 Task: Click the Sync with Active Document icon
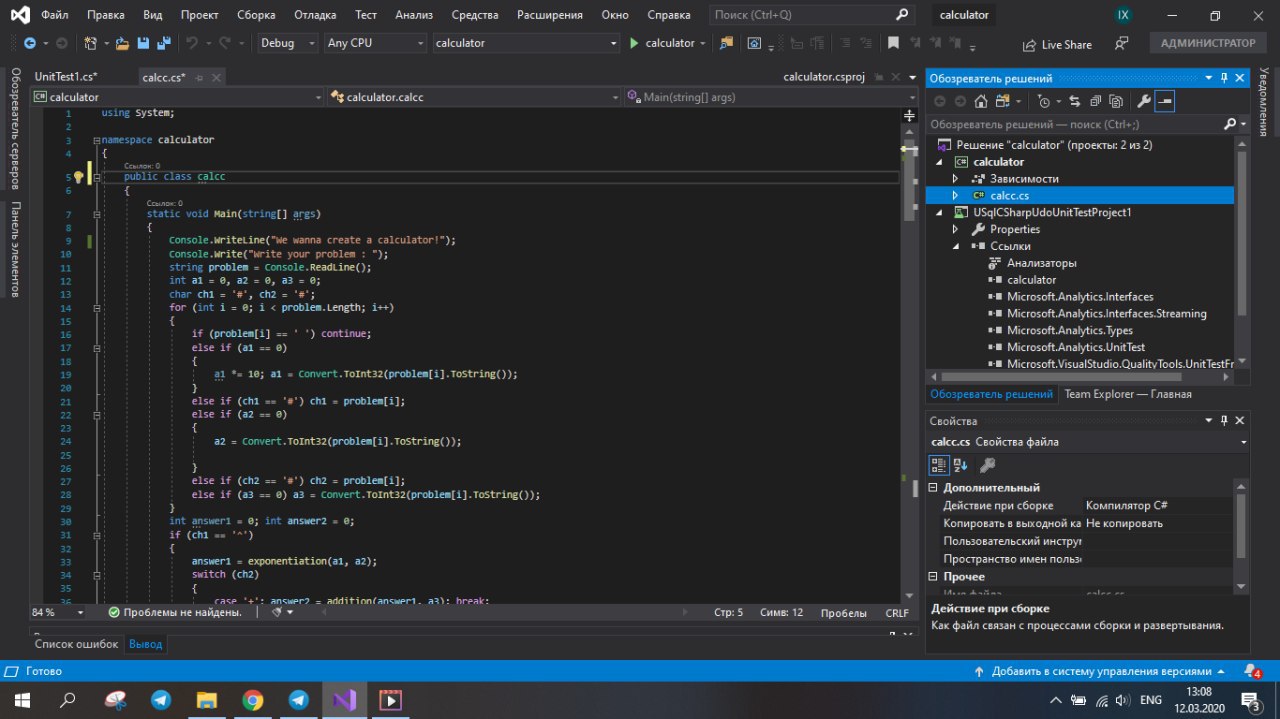tap(1075, 101)
